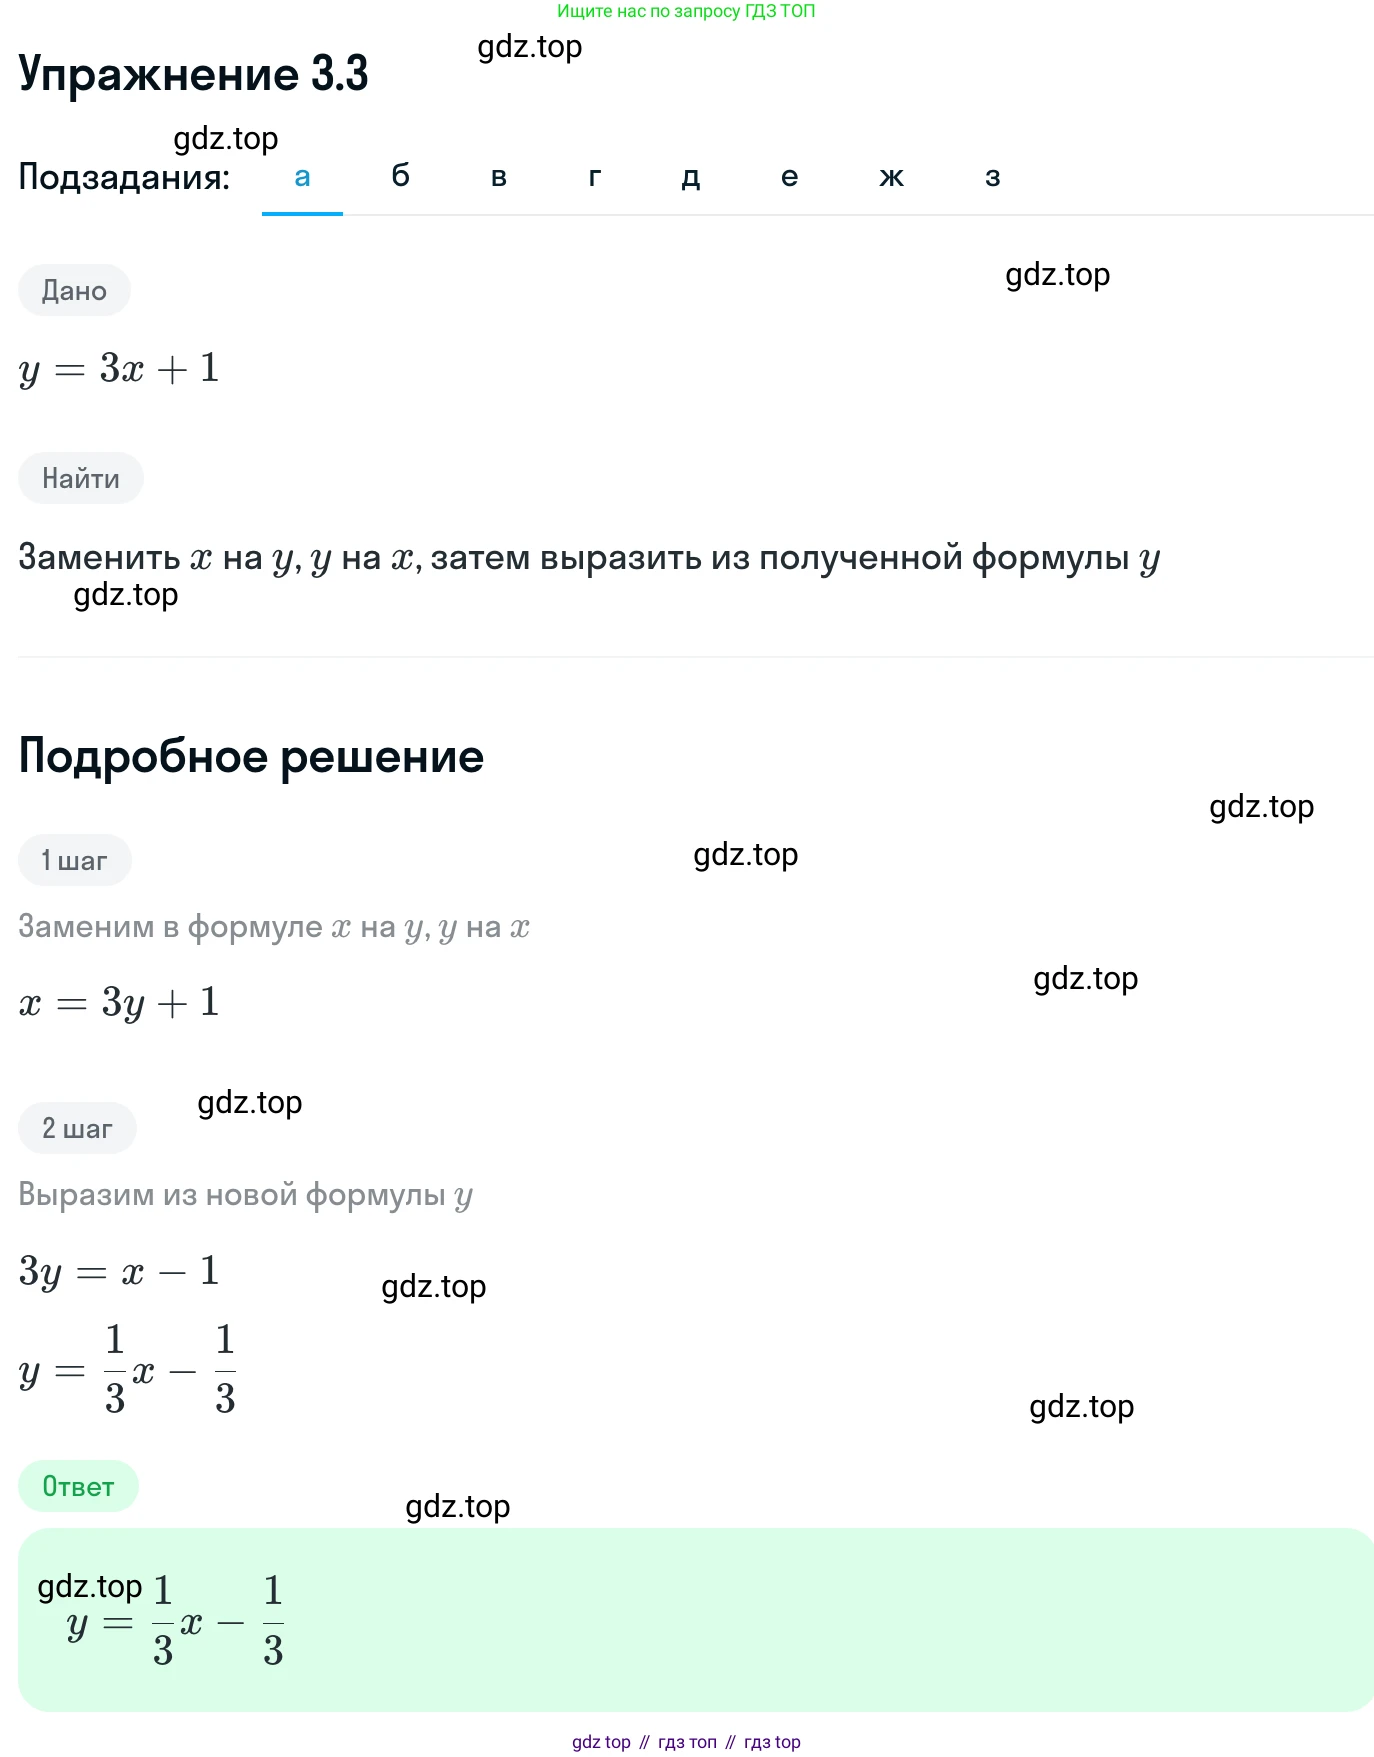Click the given formula y = 3x + 1

pos(119,369)
